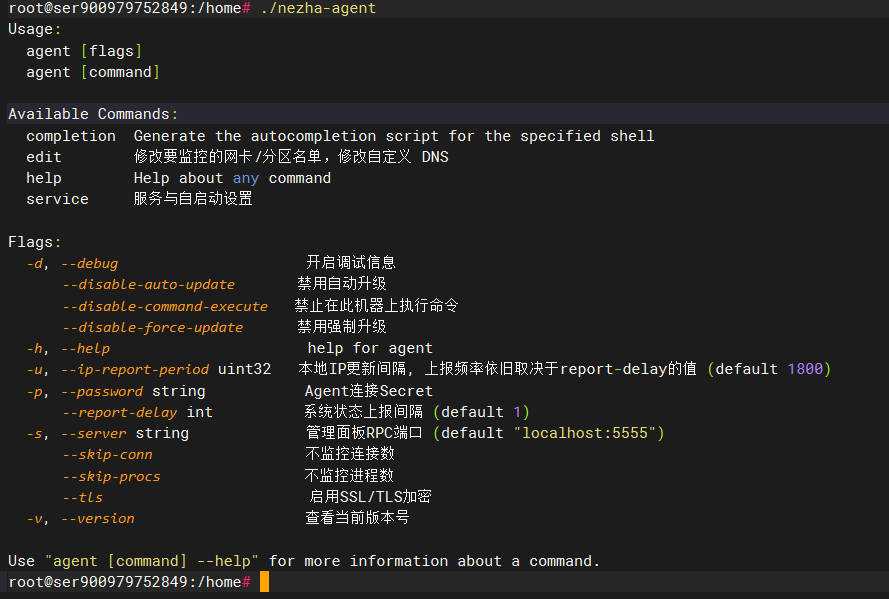Click the 'help' command name
889x599 pixels.
point(44,179)
